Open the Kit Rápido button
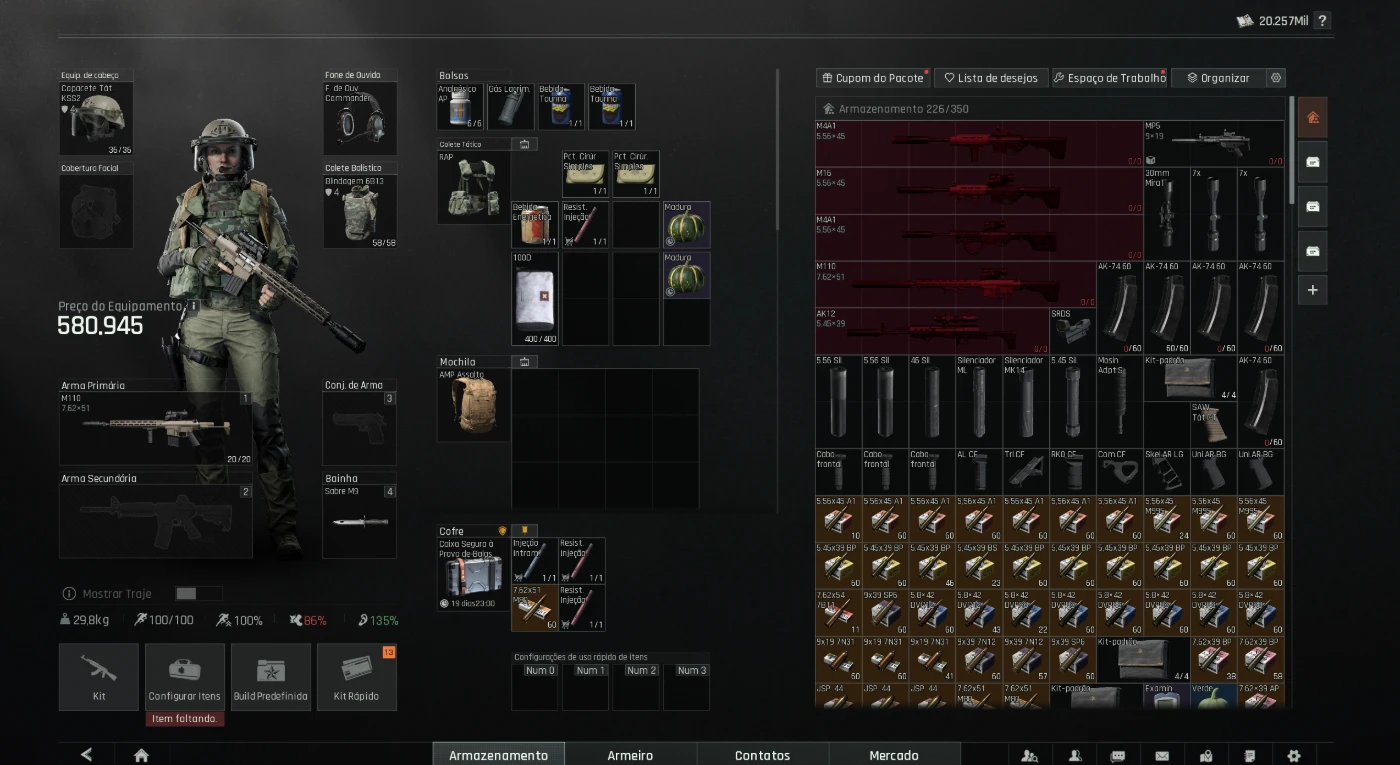This screenshot has height=765, width=1400. 356,677
